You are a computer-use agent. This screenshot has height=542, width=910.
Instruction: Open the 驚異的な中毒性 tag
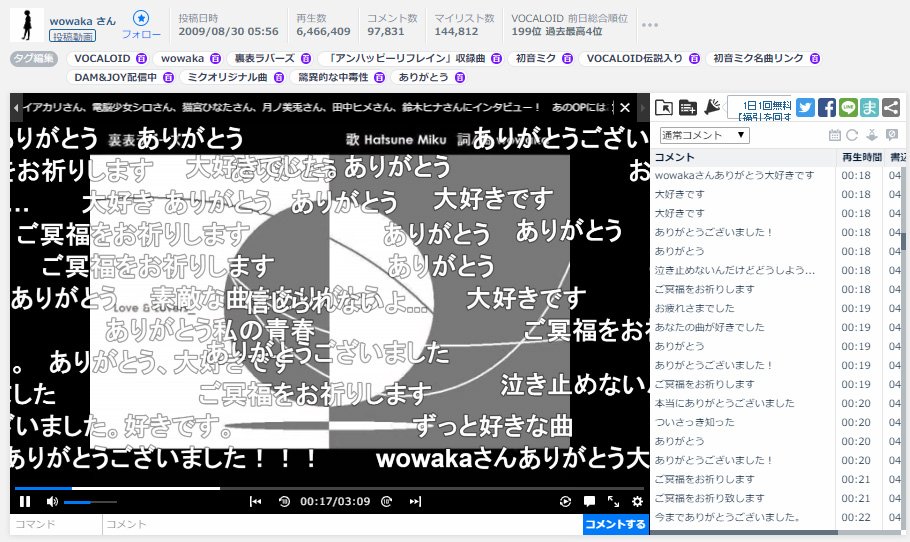click(333, 77)
